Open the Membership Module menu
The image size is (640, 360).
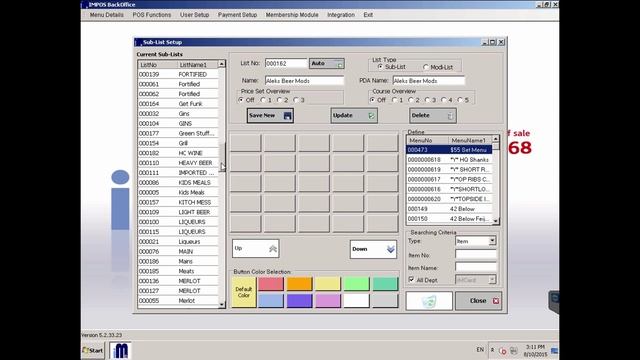pos(292,15)
